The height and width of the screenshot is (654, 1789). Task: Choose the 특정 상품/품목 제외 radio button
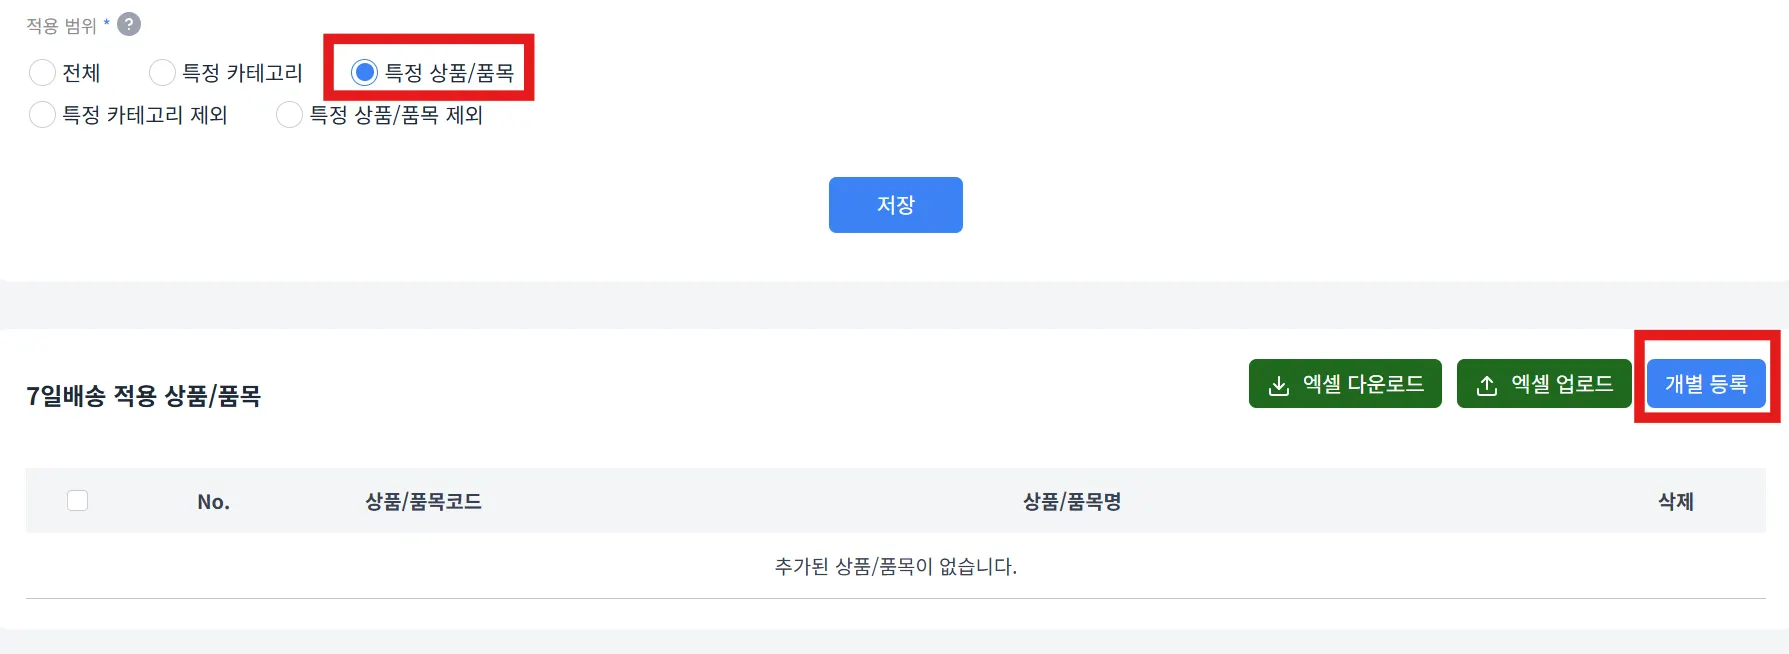(x=289, y=115)
